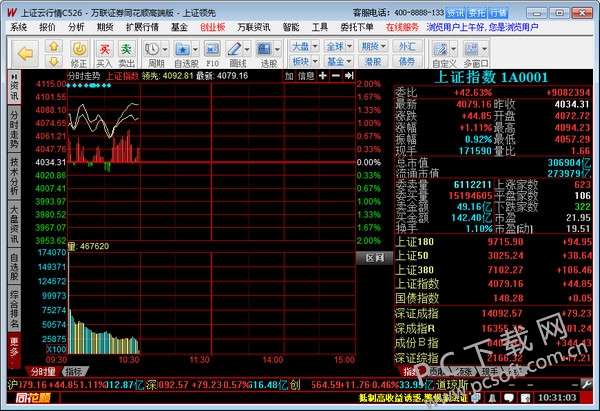Select the 大盘资讯 sidebar tab
This screenshot has width=600, height=411.
[14, 224]
